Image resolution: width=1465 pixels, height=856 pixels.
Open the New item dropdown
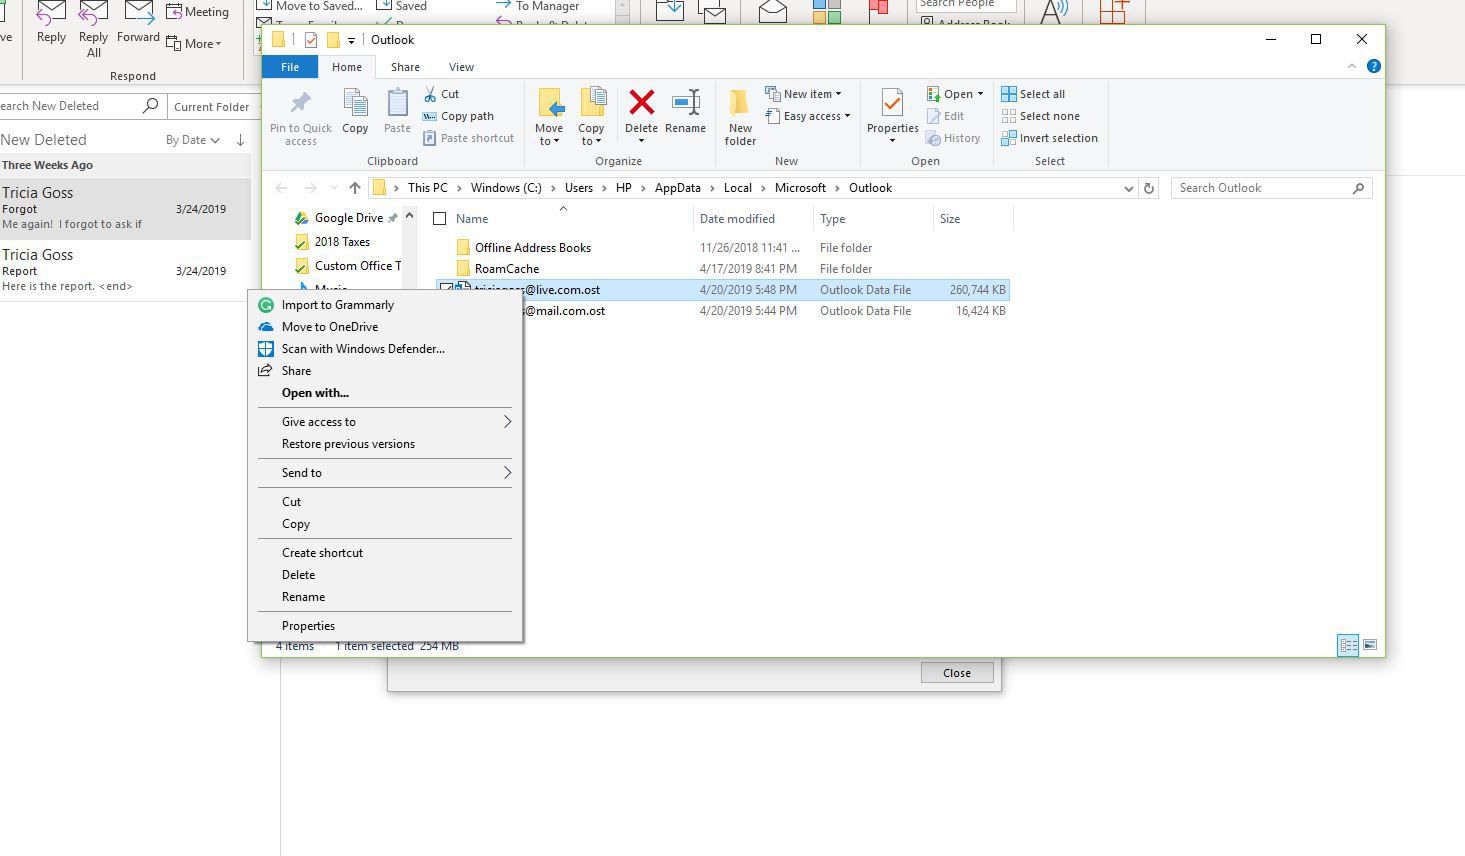pos(804,94)
